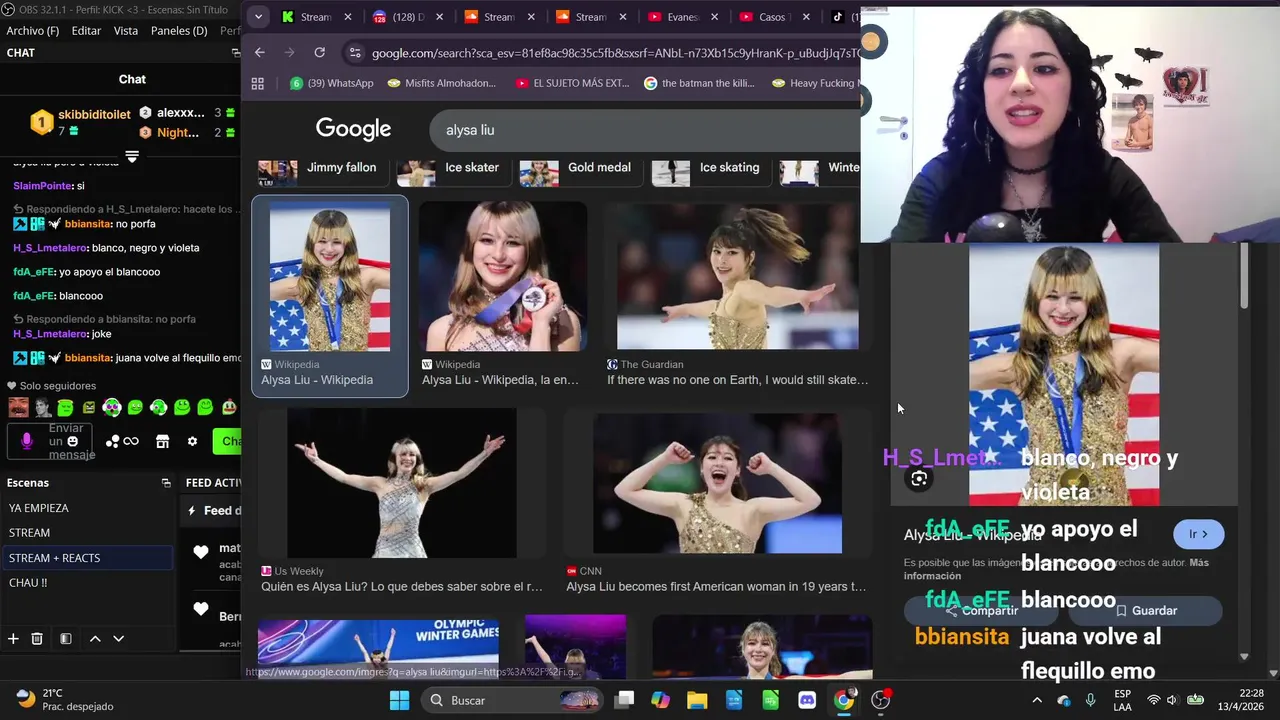Open OBS Studio from the taskbar
This screenshot has width=1280, height=720.
click(x=880, y=700)
